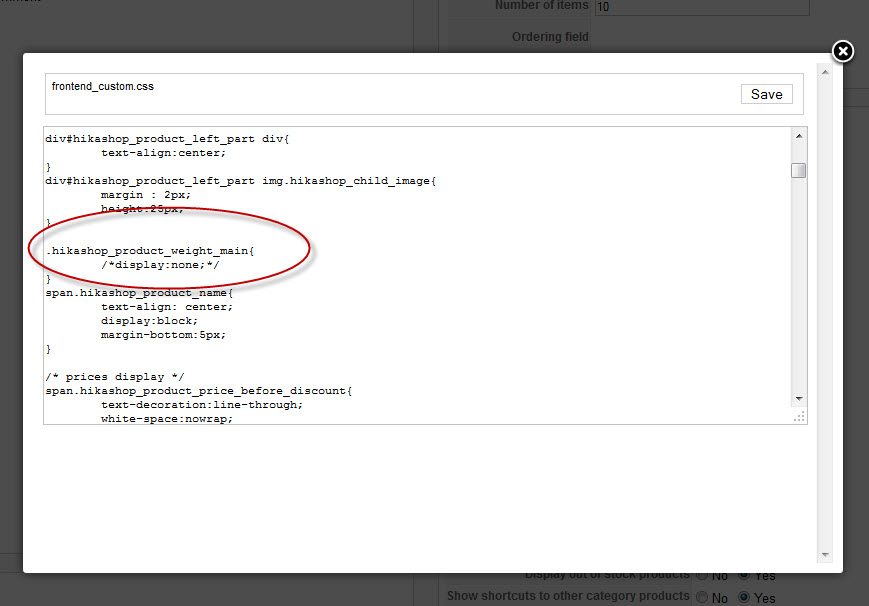Click the textarea scrollbar down arrow
Screen dimensions: 869x606
[799, 399]
